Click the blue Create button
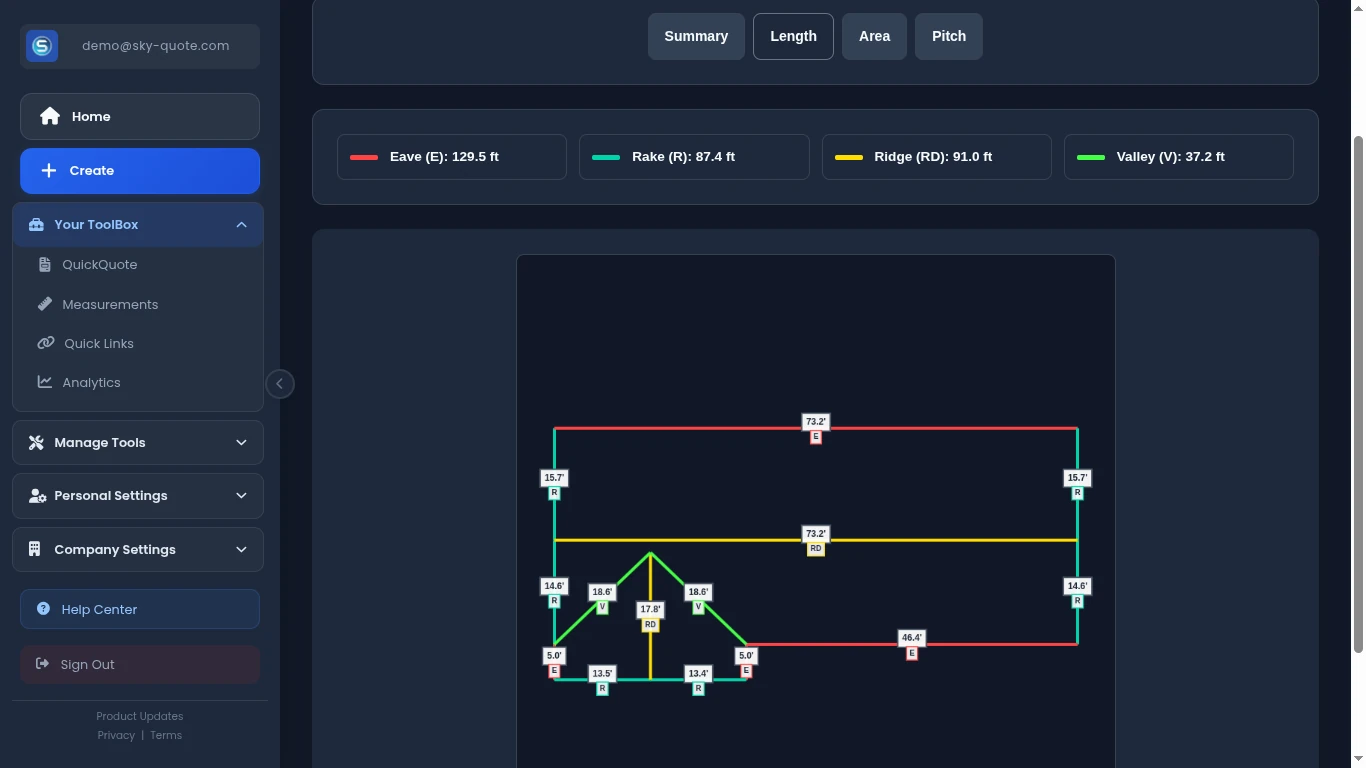 pyautogui.click(x=140, y=170)
